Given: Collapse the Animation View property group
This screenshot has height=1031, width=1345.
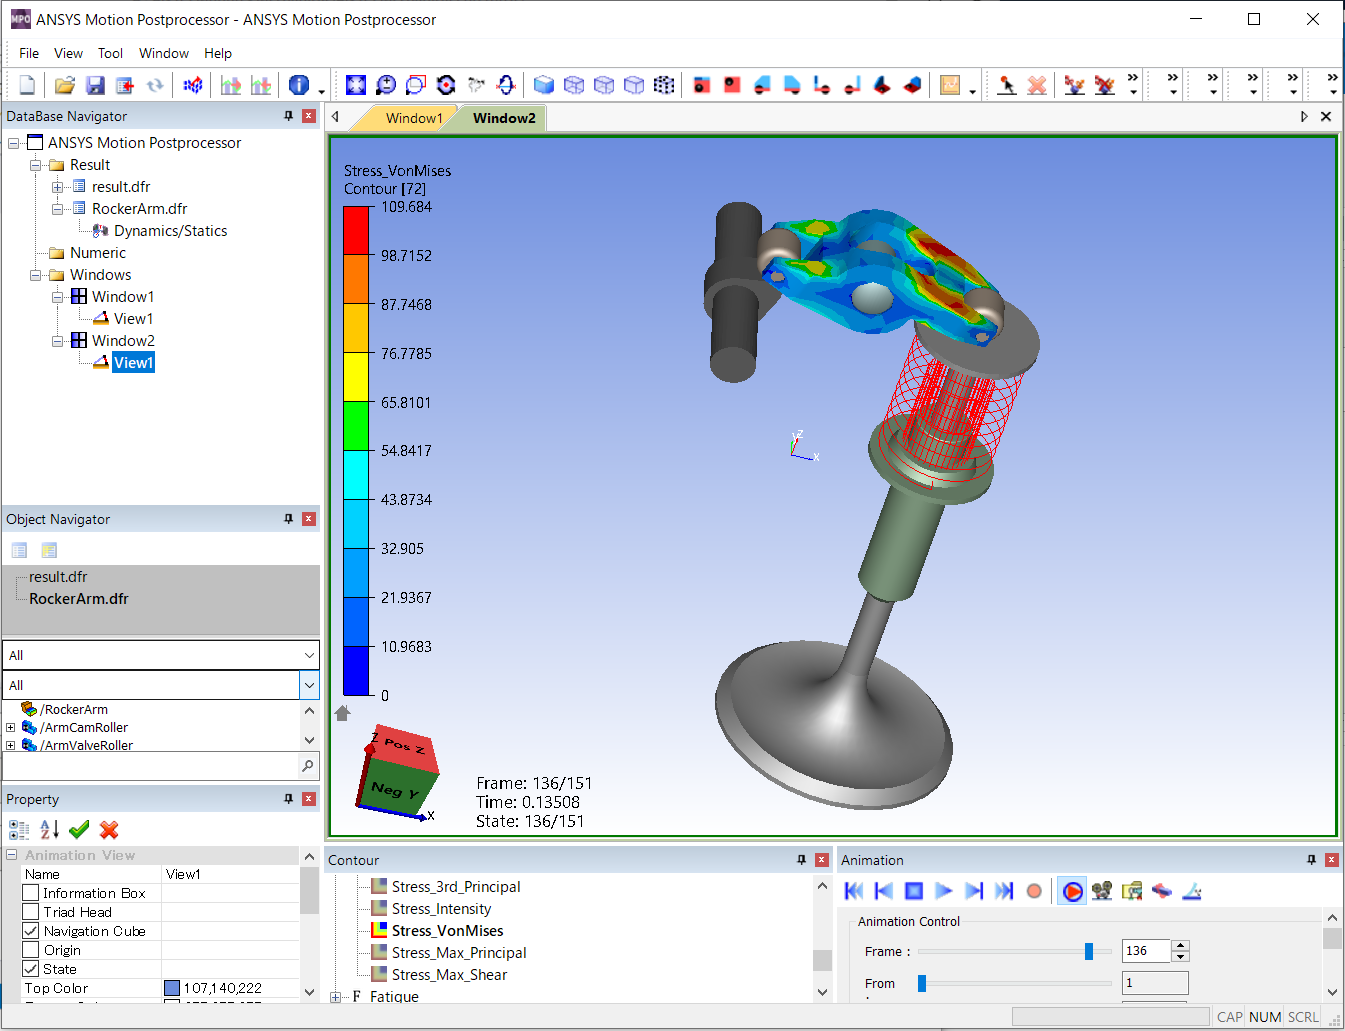Looking at the screenshot, I should [12, 855].
